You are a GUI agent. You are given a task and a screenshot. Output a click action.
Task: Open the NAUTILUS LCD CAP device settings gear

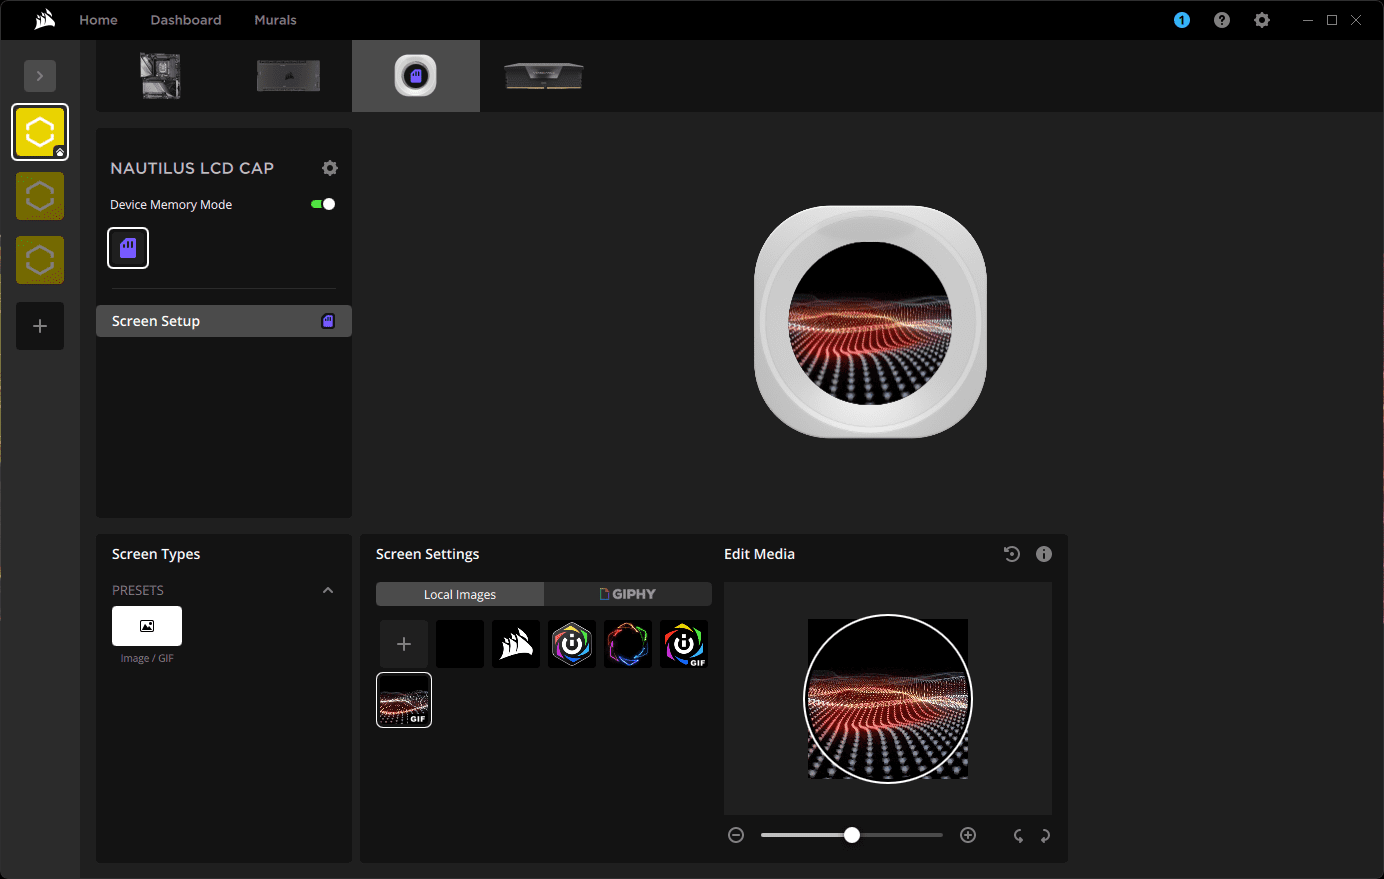coord(330,167)
